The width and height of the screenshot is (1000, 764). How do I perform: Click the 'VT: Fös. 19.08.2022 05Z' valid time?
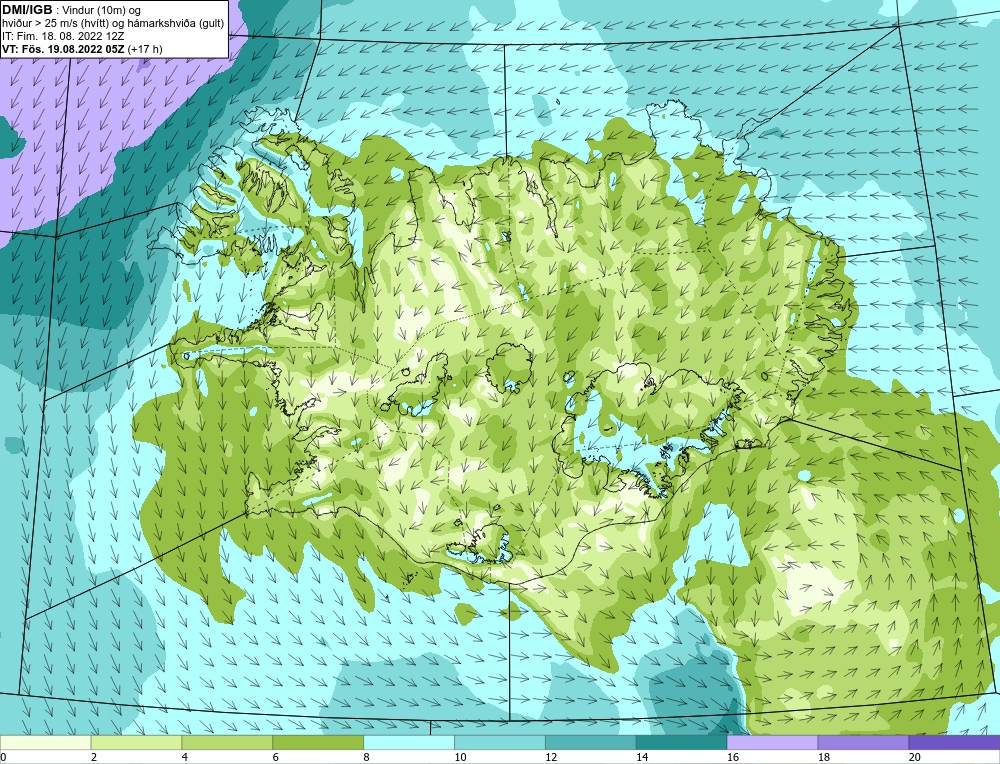tap(64, 48)
